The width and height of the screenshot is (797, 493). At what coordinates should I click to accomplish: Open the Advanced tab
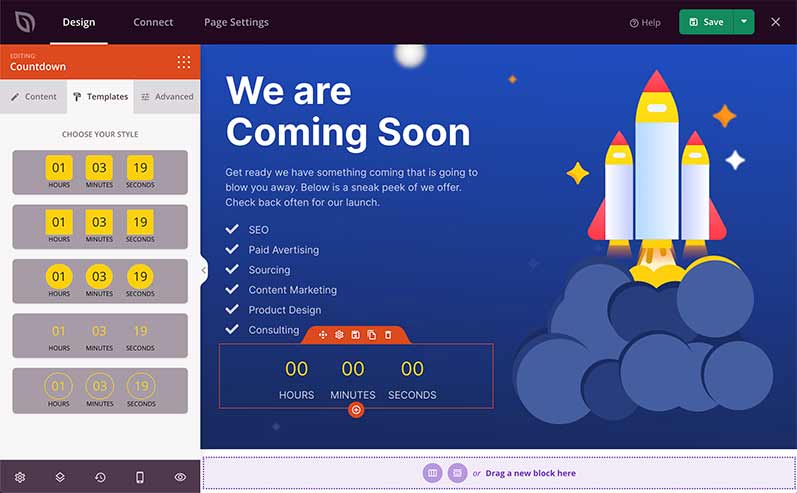click(167, 97)
